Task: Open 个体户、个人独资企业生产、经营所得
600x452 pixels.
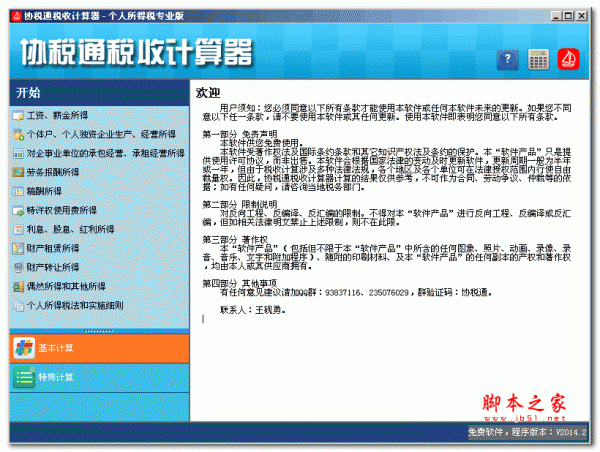Action: click(101, 134)
